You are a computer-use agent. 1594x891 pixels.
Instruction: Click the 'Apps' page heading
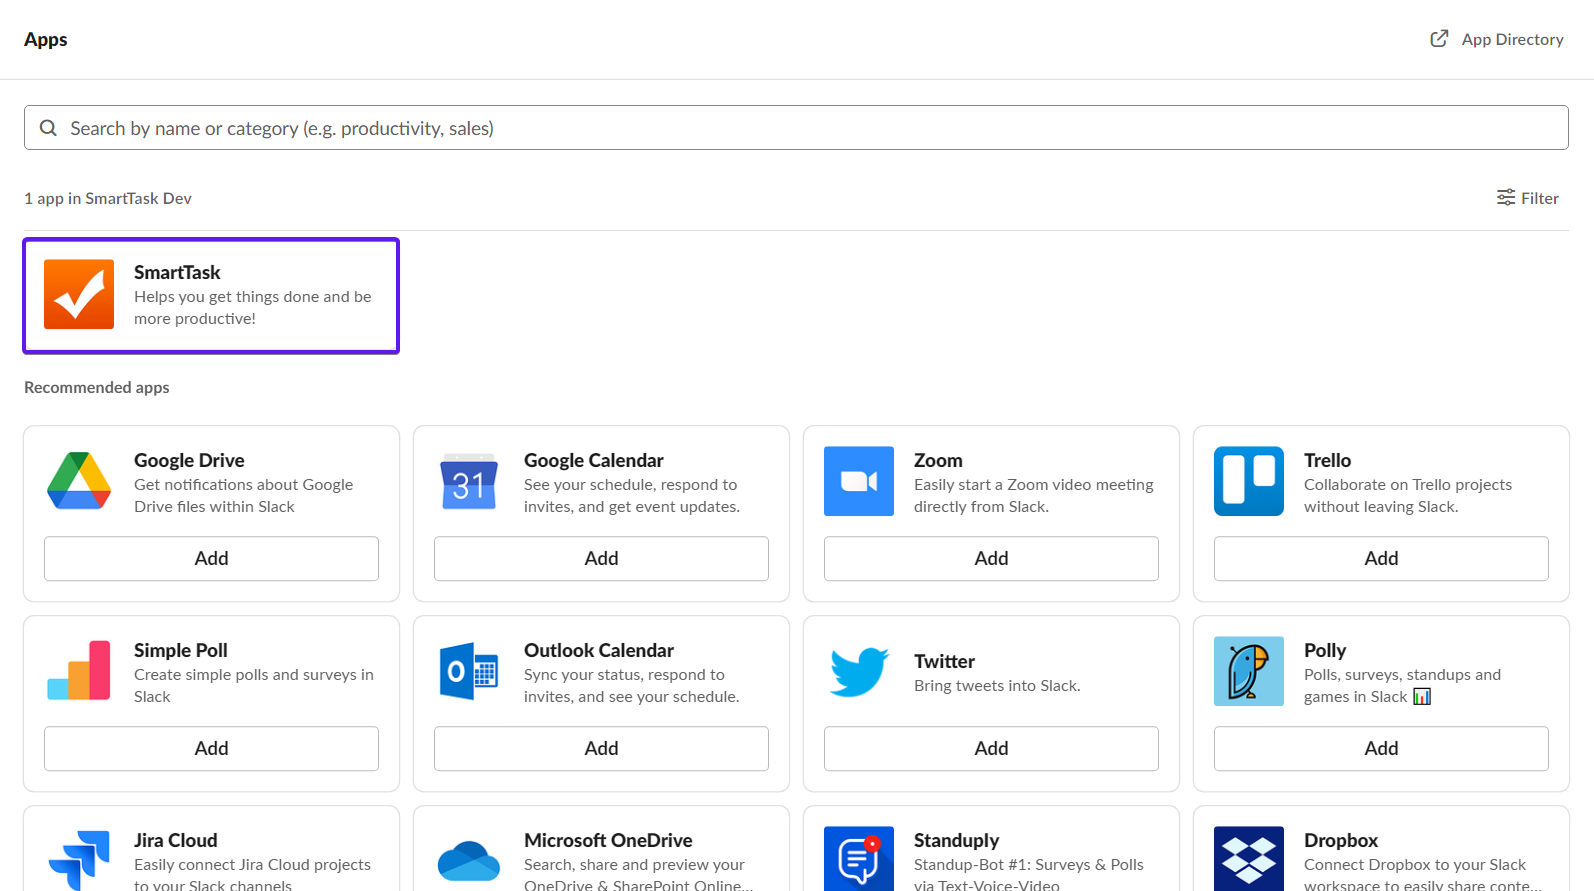[x=46, y=39]
